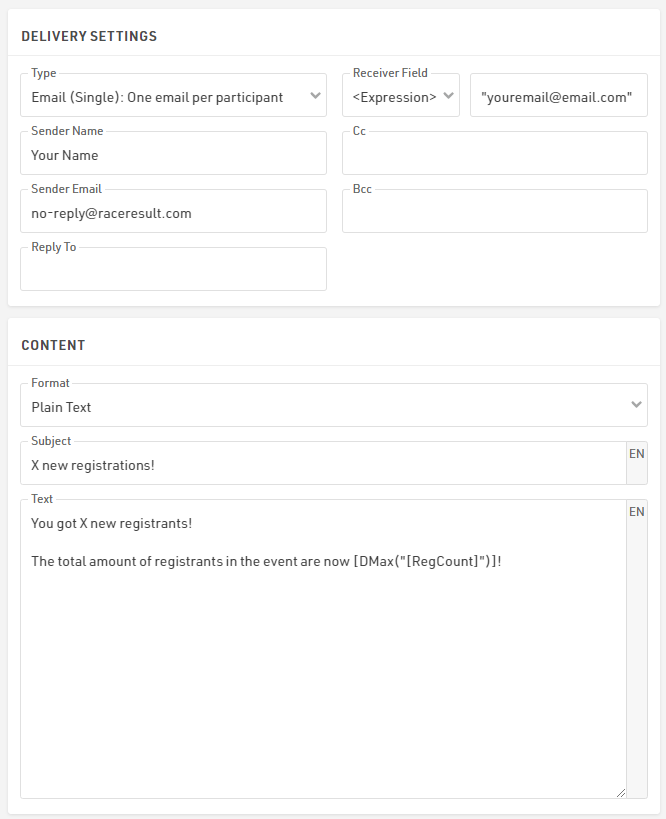
Task: Click the DMax RegCount expression line in text
Action: pos(266,561)
